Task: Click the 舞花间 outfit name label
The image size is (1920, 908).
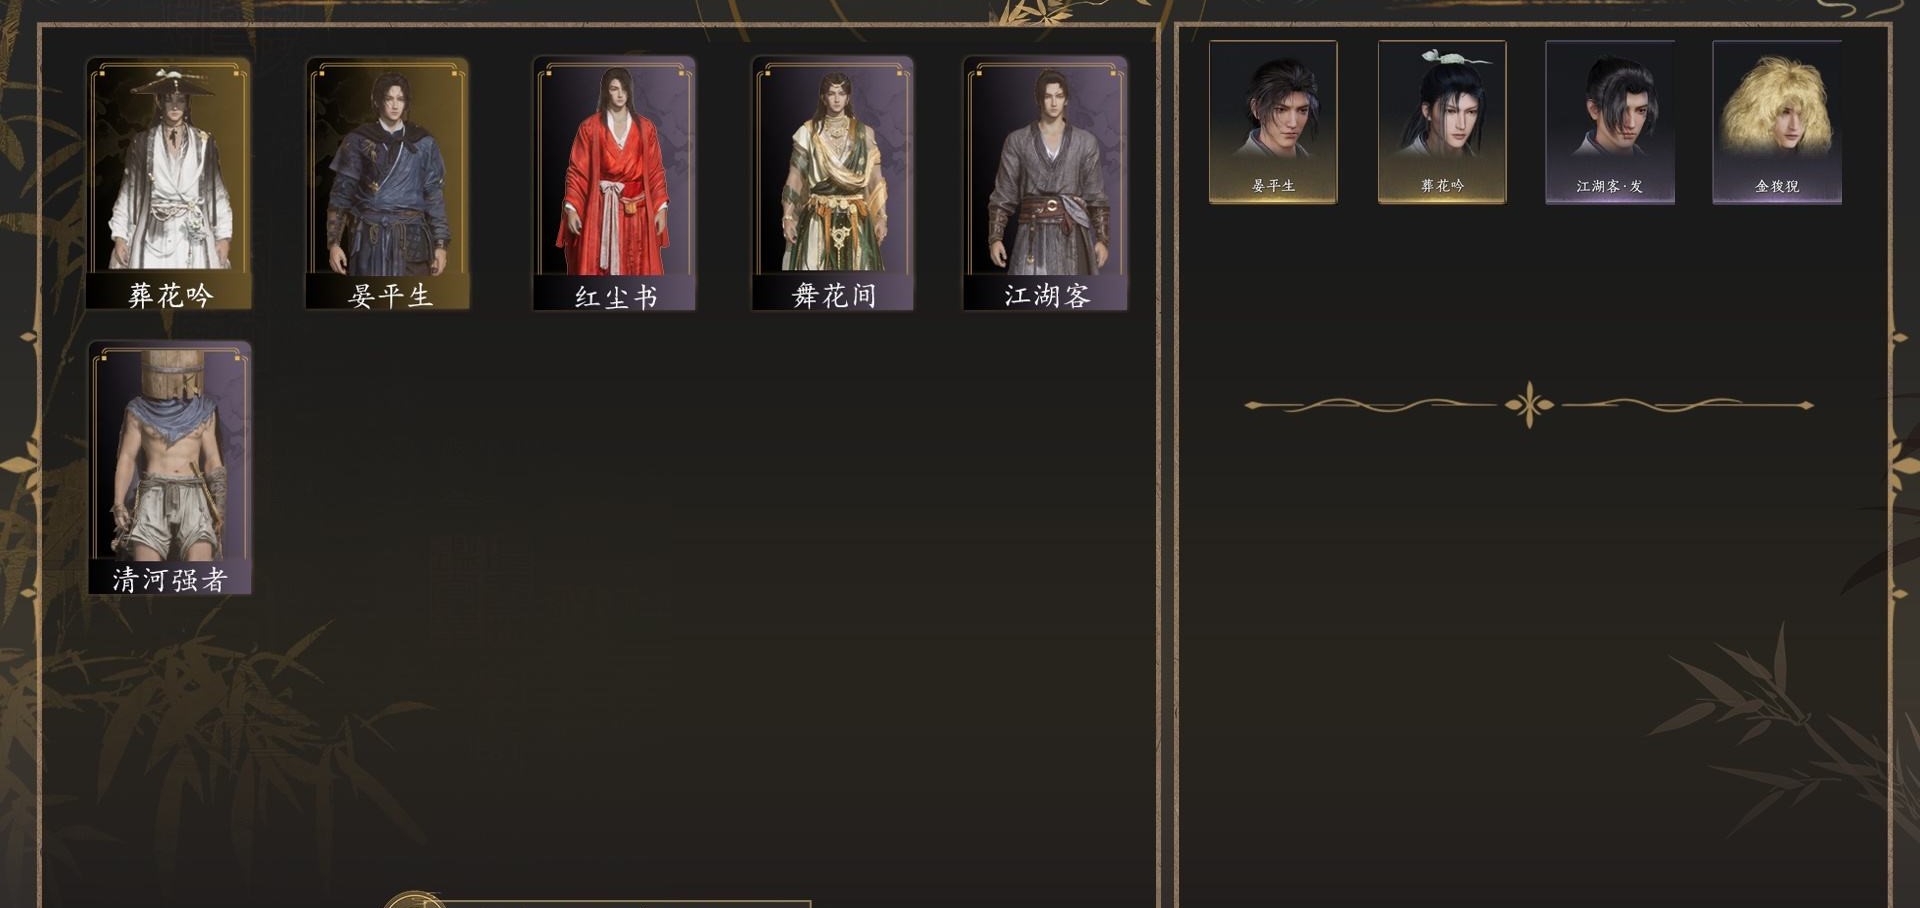Action: tap(834, 295)
